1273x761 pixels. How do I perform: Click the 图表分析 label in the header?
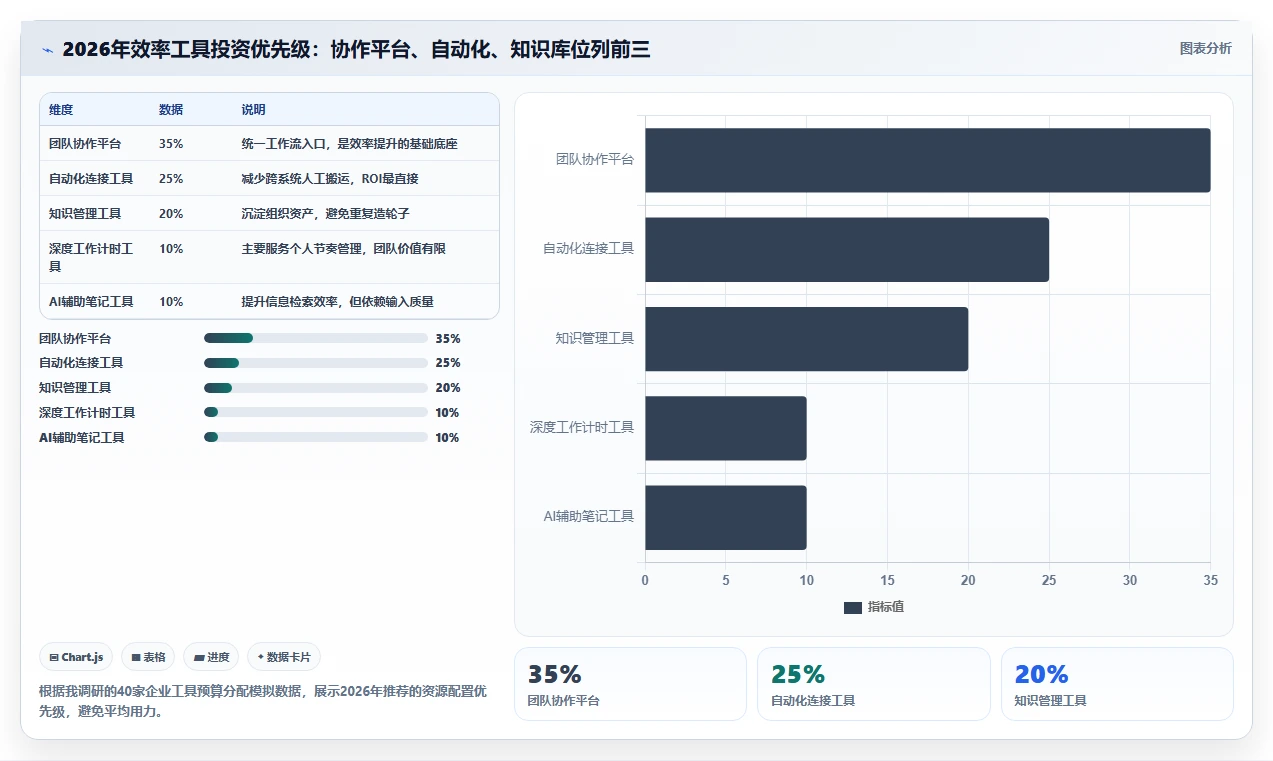click(x=1205, y=48)
